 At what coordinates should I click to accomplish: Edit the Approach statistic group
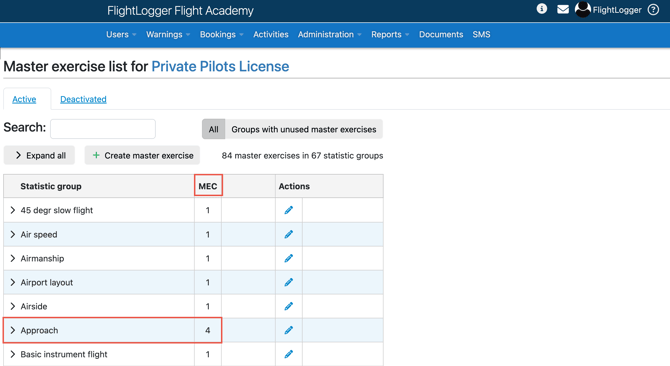tap(289, 330)
